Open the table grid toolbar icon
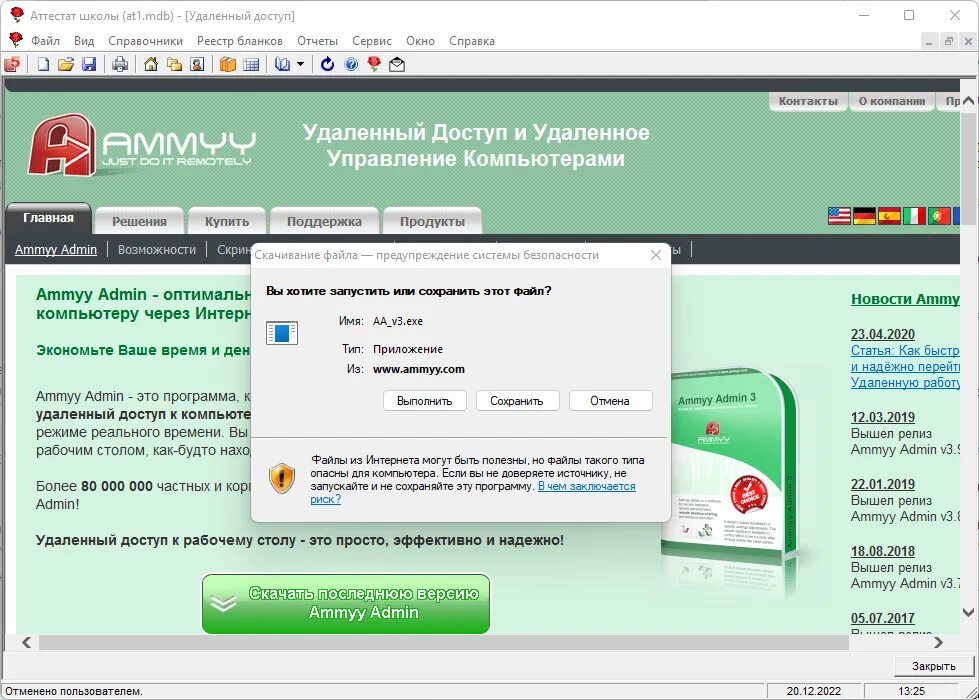This screenshot has width=979, height=700. tap(251, 64)
